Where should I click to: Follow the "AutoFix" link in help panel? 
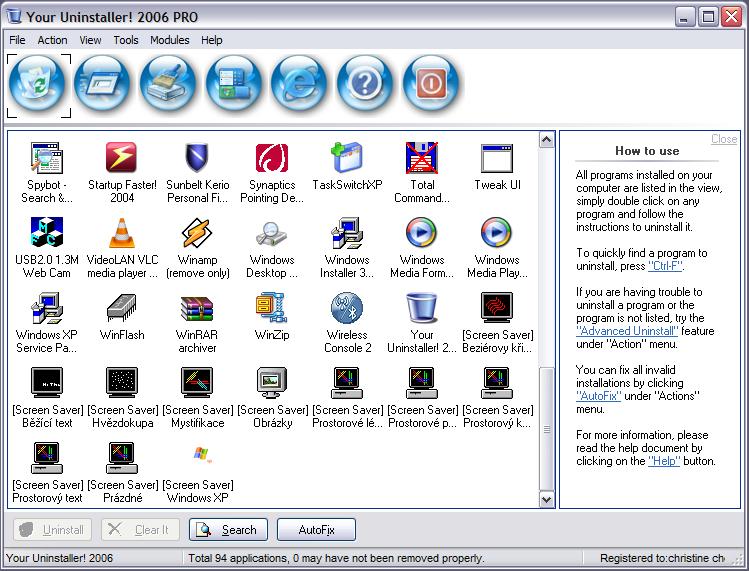tap(599, 396)
